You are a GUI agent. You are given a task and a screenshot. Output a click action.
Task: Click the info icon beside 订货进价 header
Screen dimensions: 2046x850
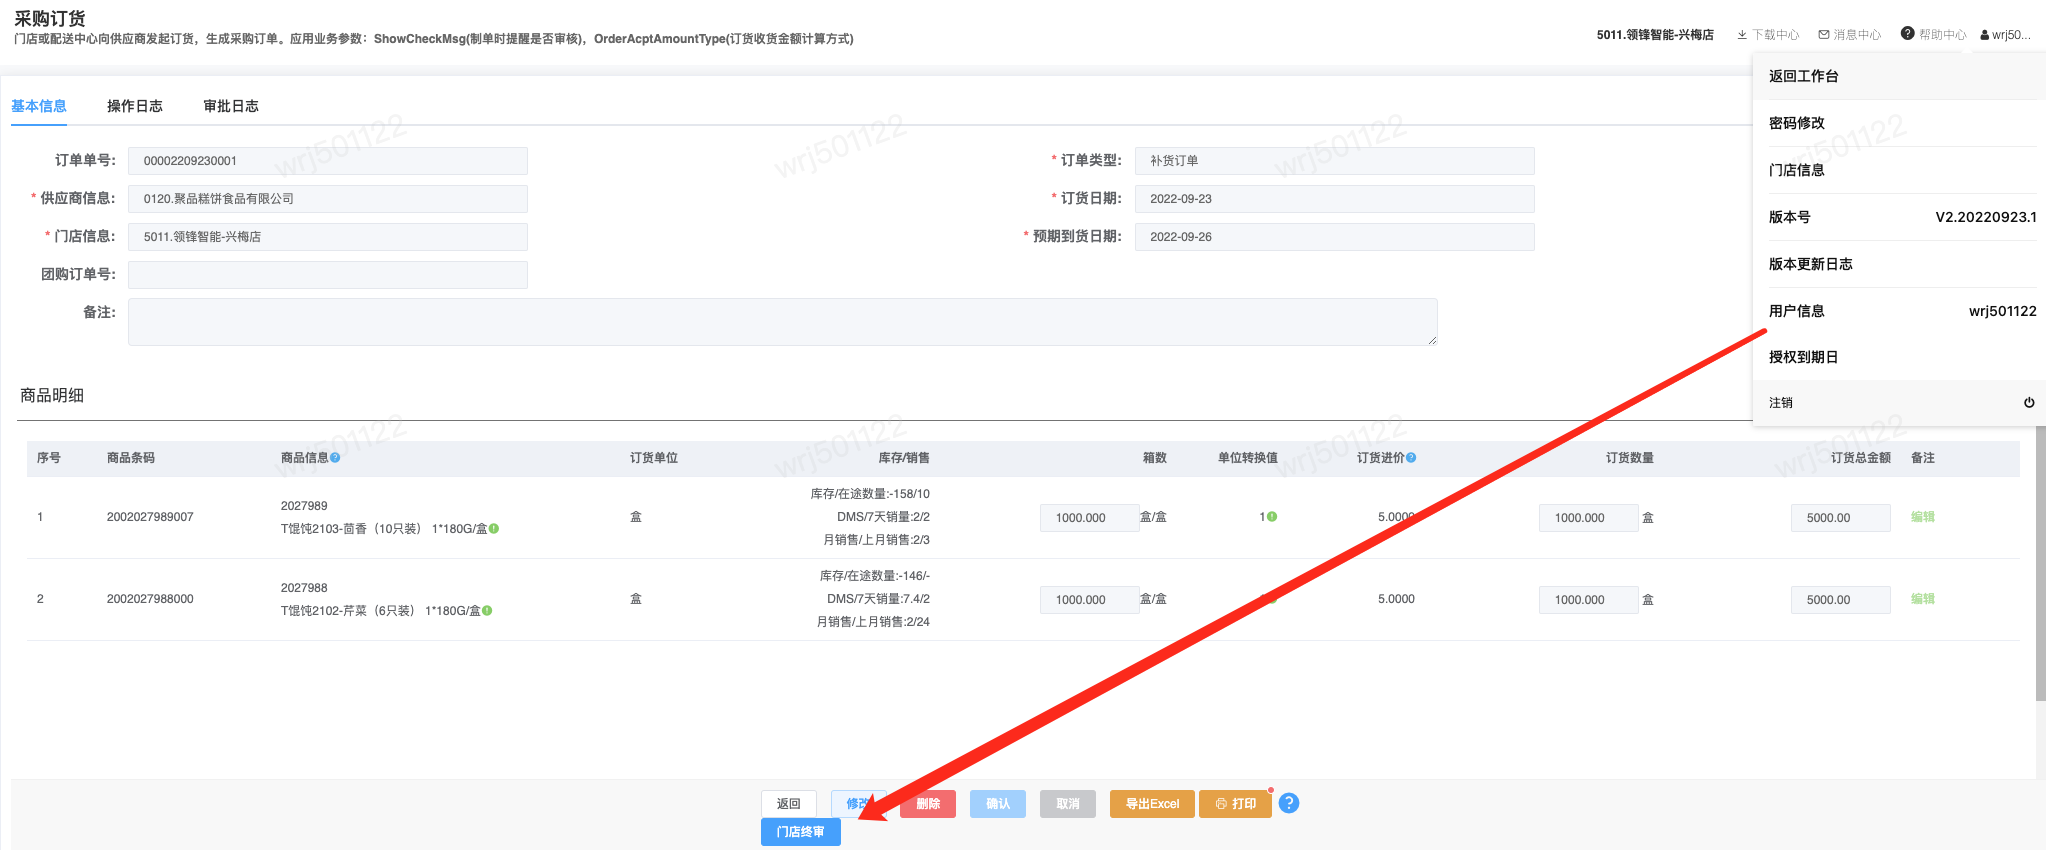click(x=1411, y=458)
